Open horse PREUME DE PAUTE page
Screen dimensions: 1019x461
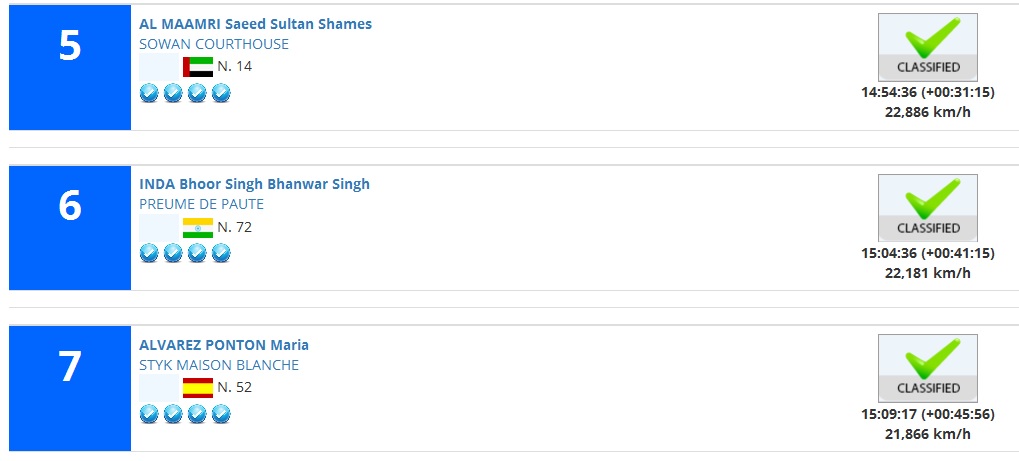click(201, 204)
